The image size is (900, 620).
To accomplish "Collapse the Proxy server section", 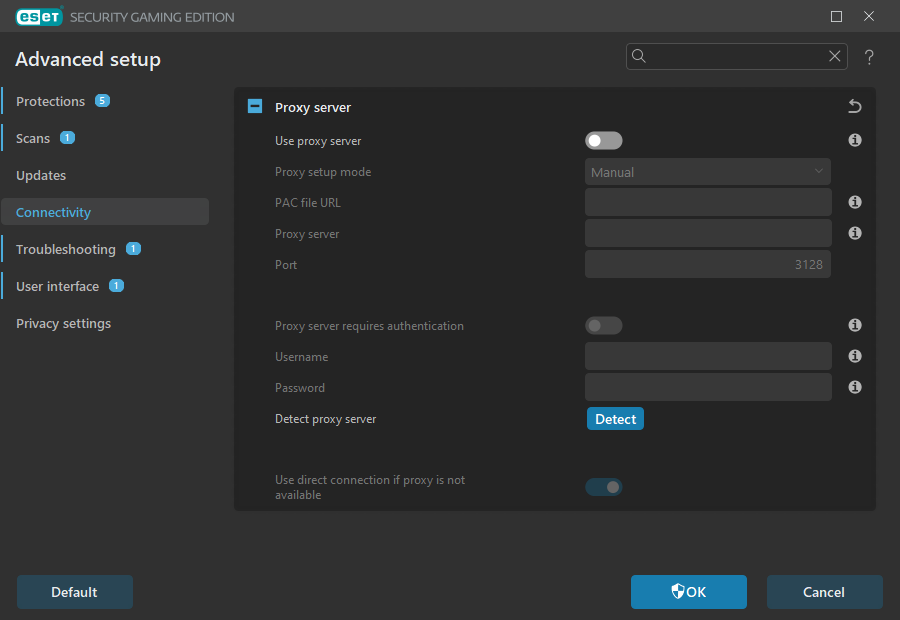I will pos(255,106).
